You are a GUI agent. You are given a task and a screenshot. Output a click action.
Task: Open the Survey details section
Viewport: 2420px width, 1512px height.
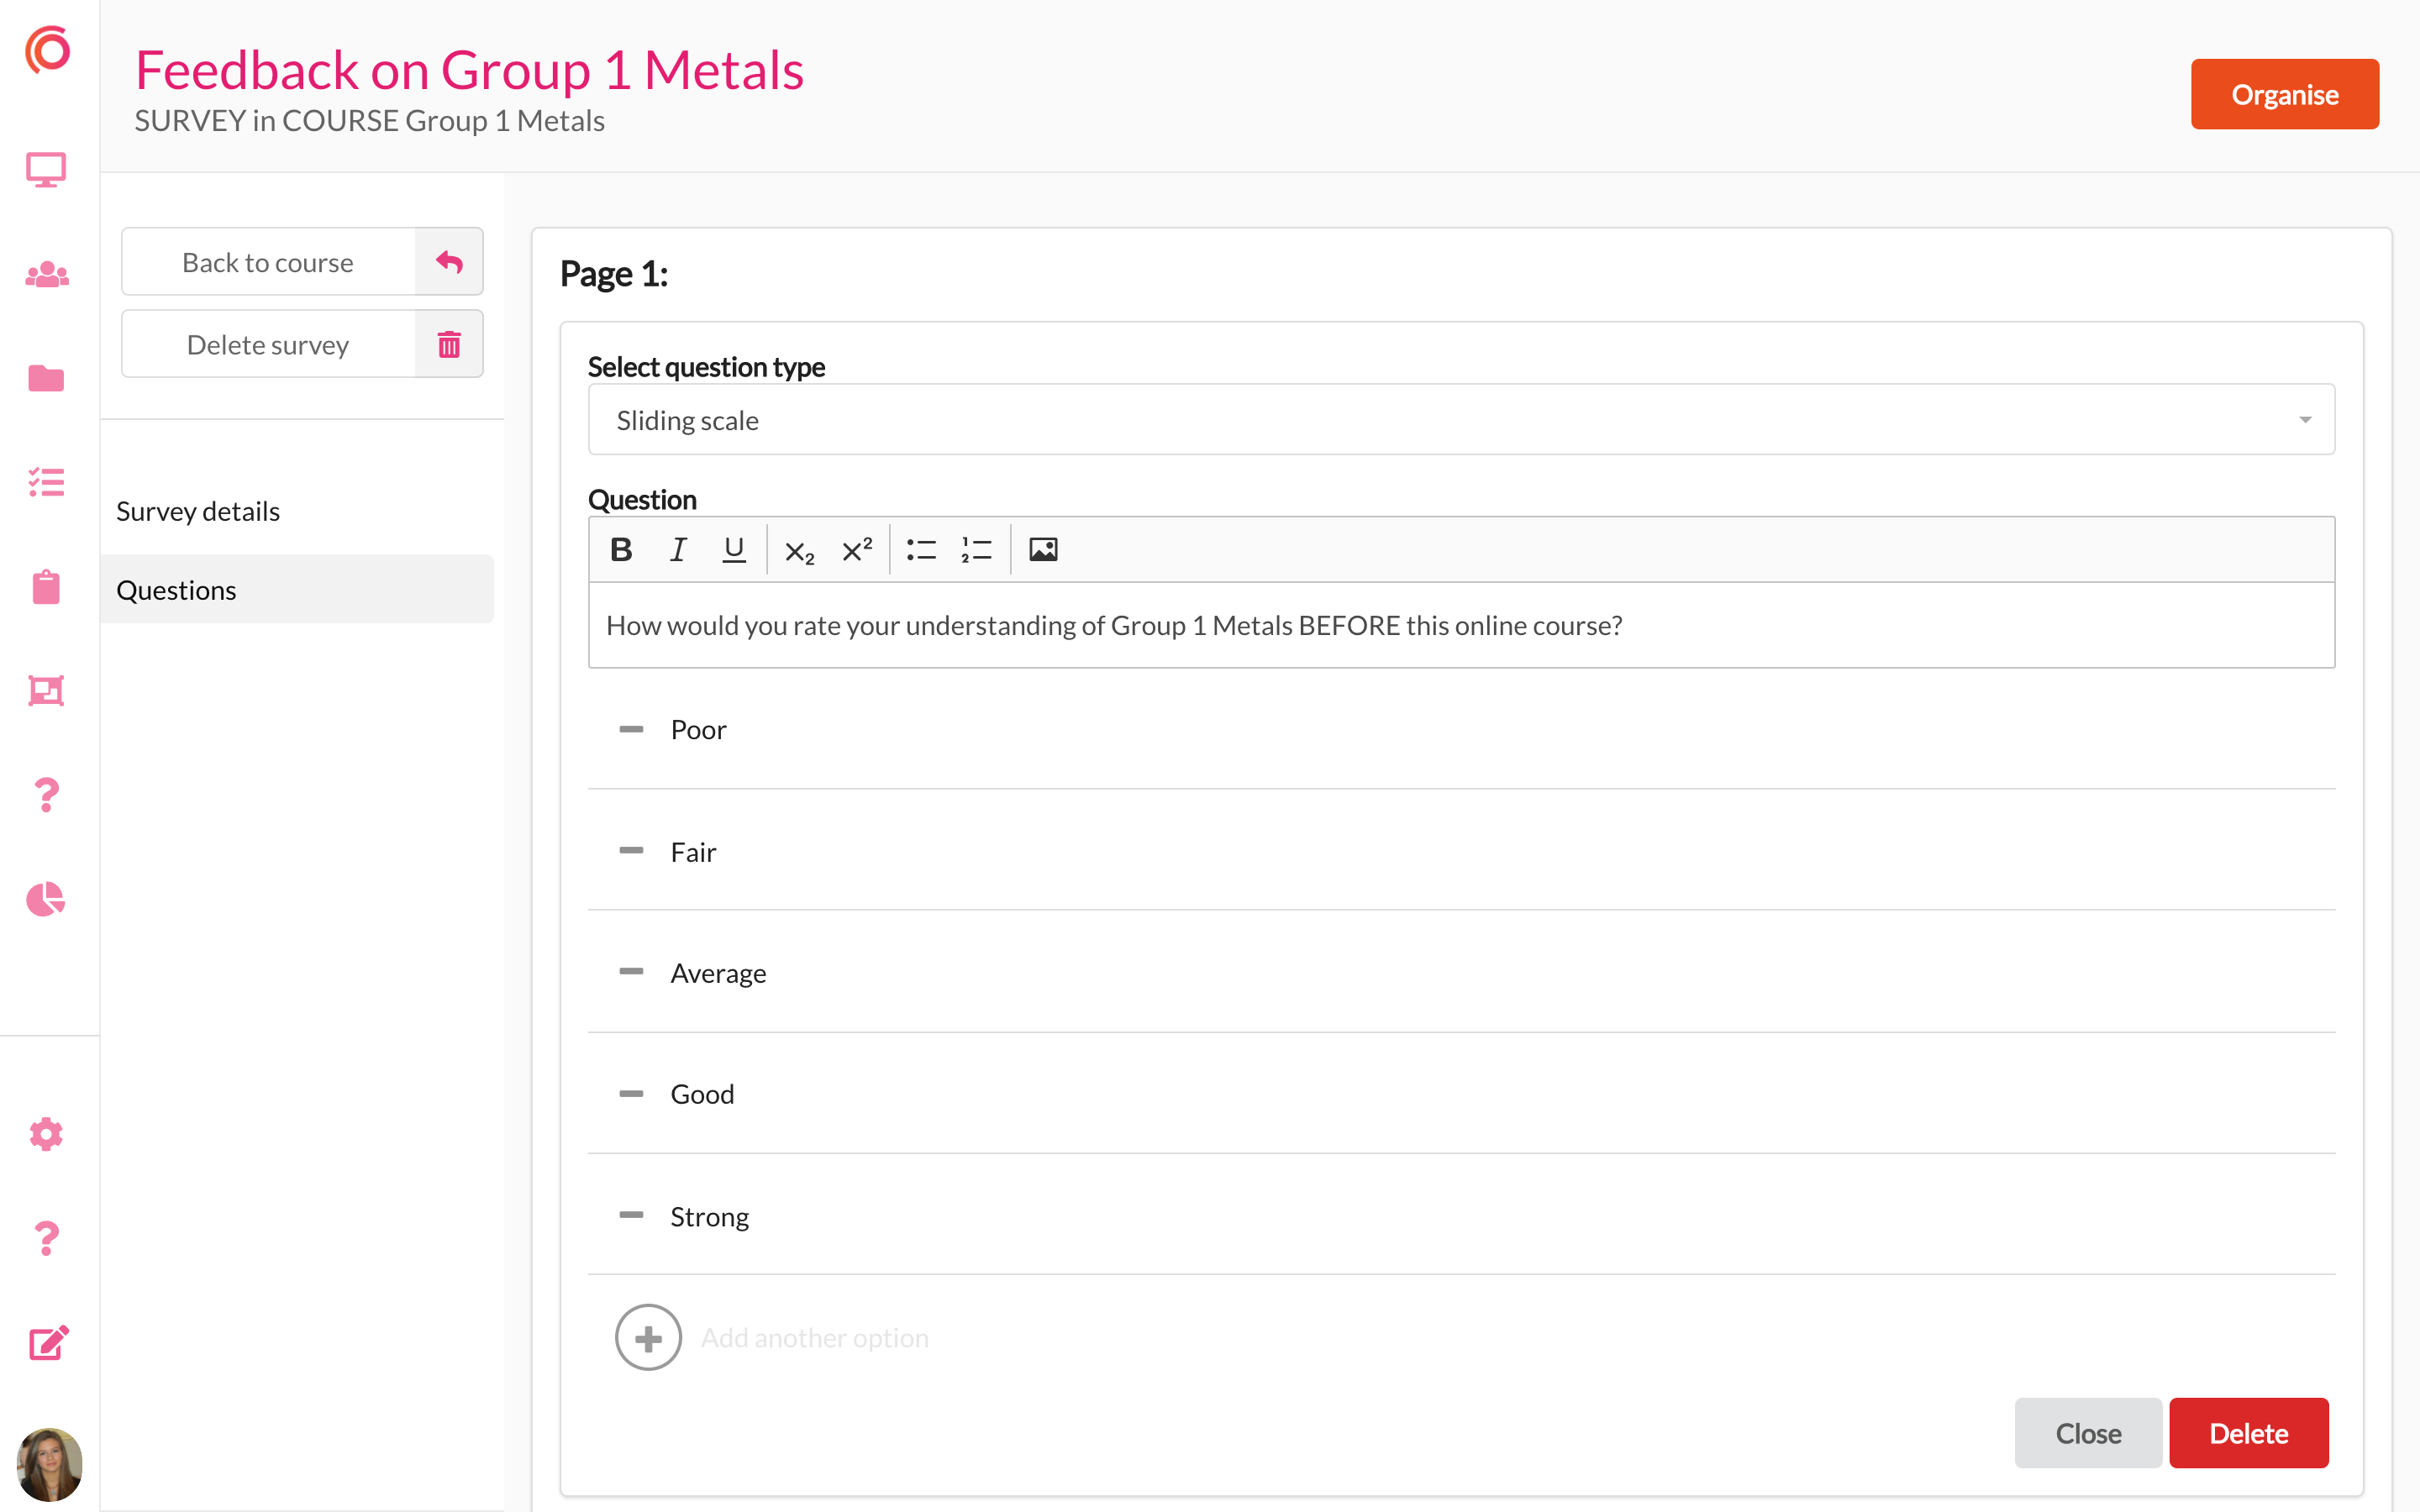(198, 511)
